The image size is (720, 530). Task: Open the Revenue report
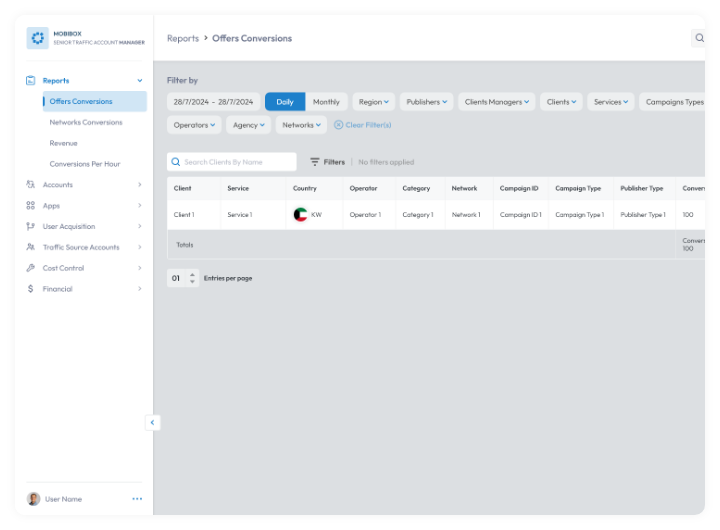click(63, 143)
